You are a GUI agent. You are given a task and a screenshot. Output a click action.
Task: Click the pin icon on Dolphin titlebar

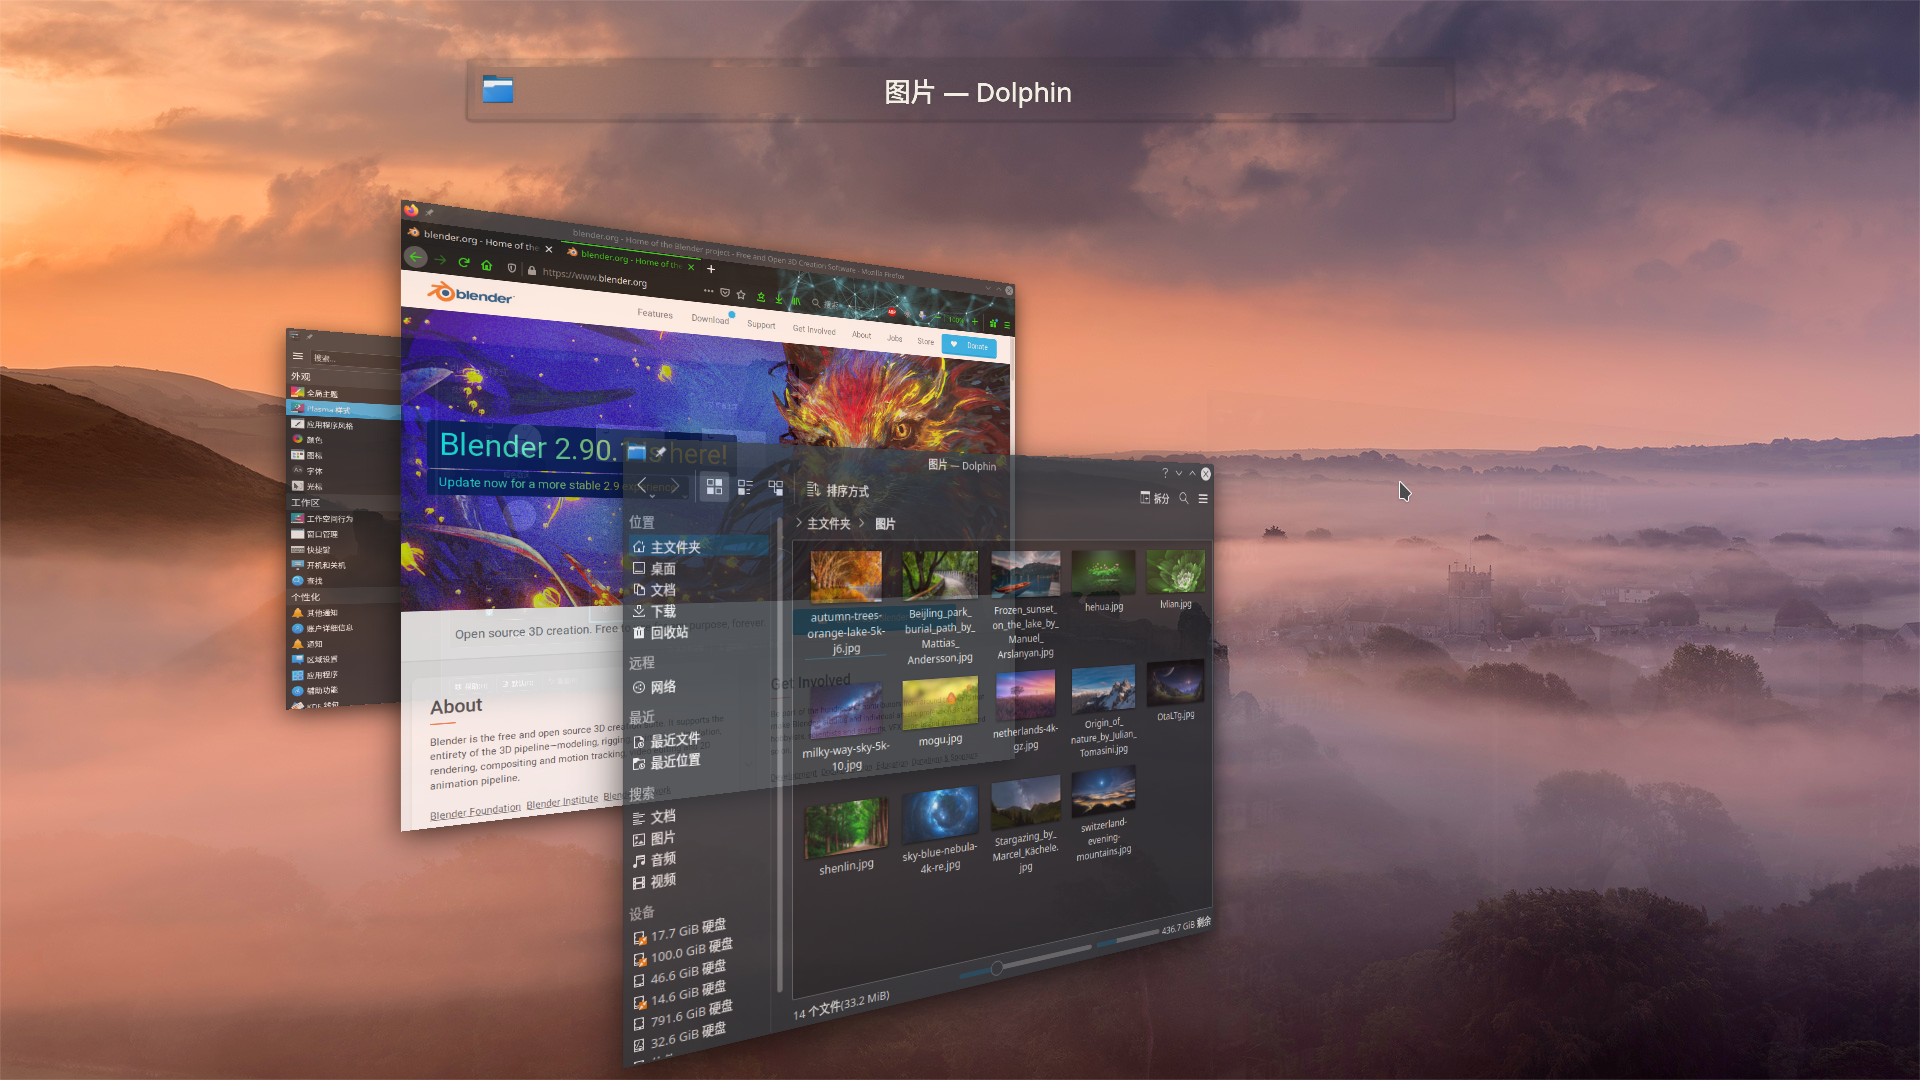coord(660,453)
